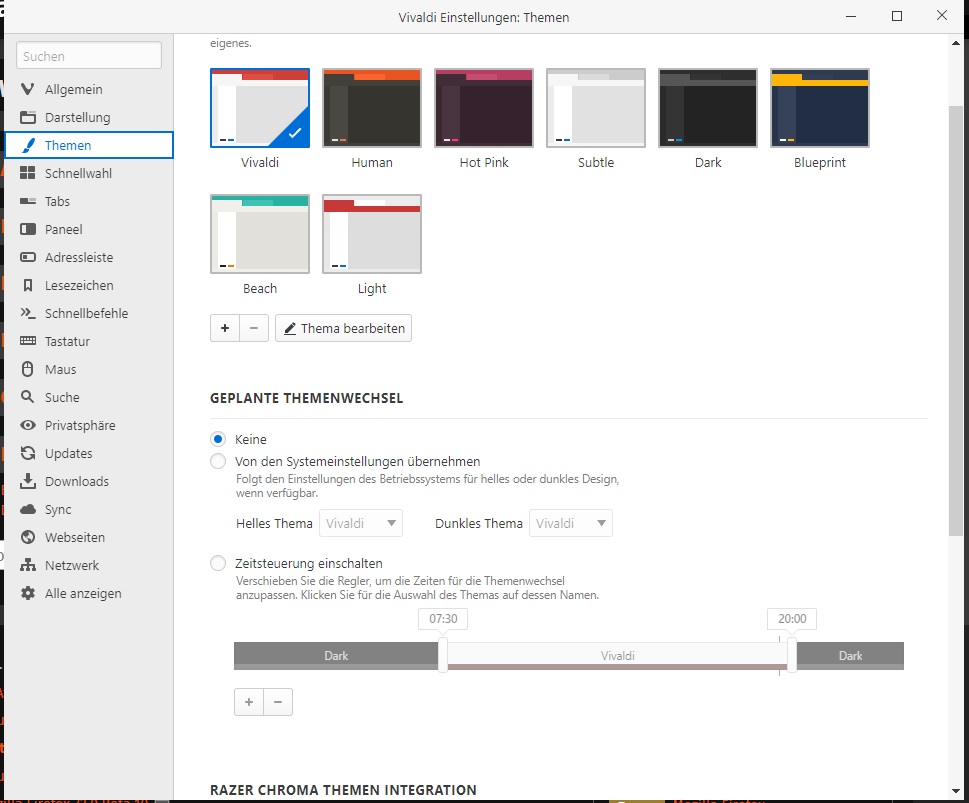Image resolution: width=969 pixels, height=803 pixels.
Task: Click the Darstellung window icon
Action: pos(28,117)
